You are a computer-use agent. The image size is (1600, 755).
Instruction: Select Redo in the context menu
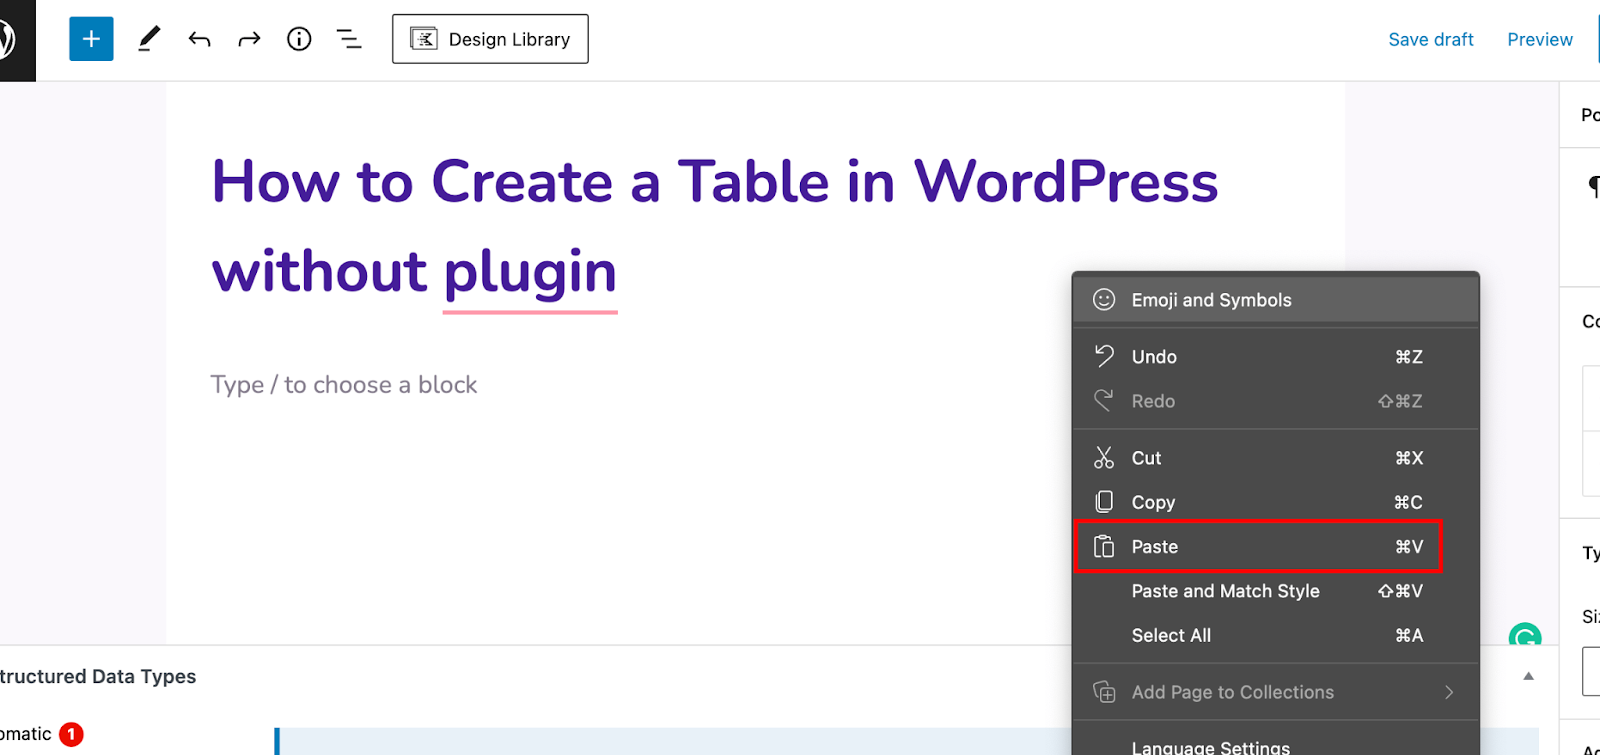[x=1275, y=401]
